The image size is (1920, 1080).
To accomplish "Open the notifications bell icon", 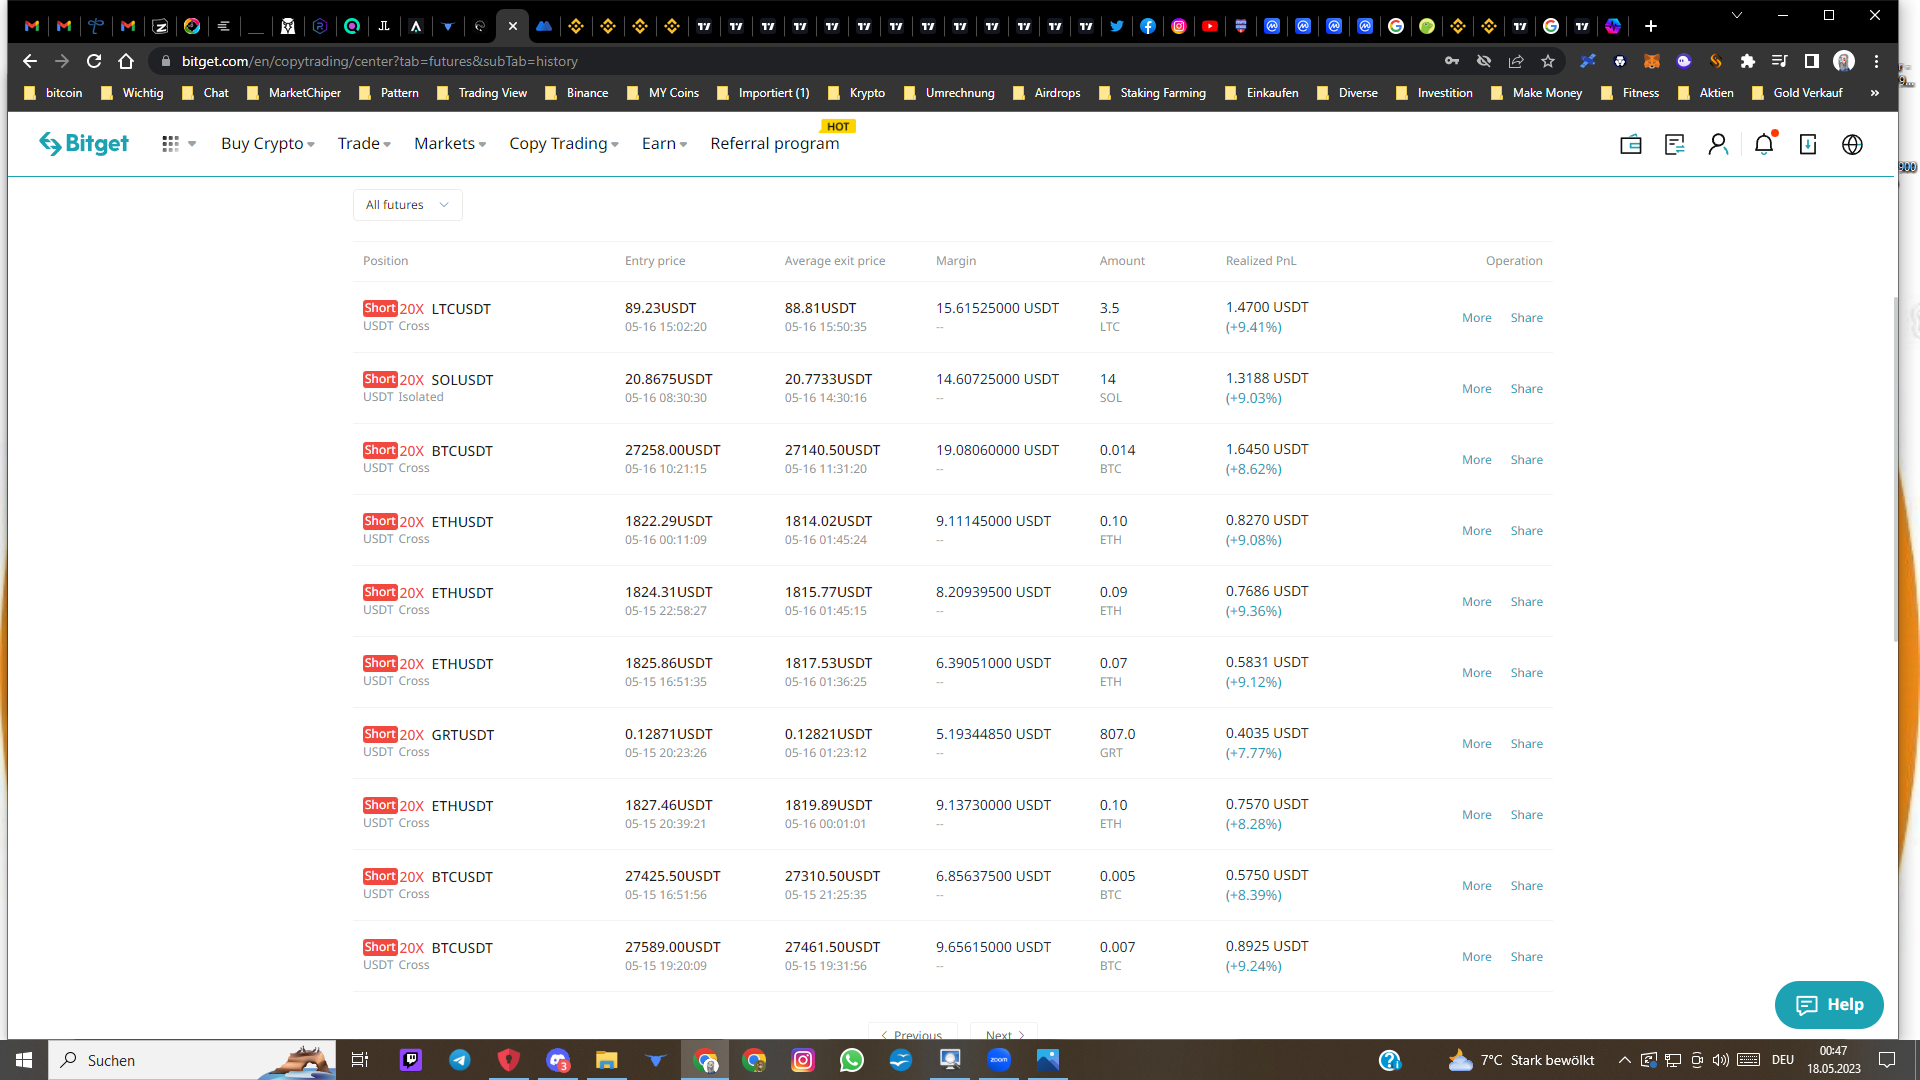I will pos(1764,145).
